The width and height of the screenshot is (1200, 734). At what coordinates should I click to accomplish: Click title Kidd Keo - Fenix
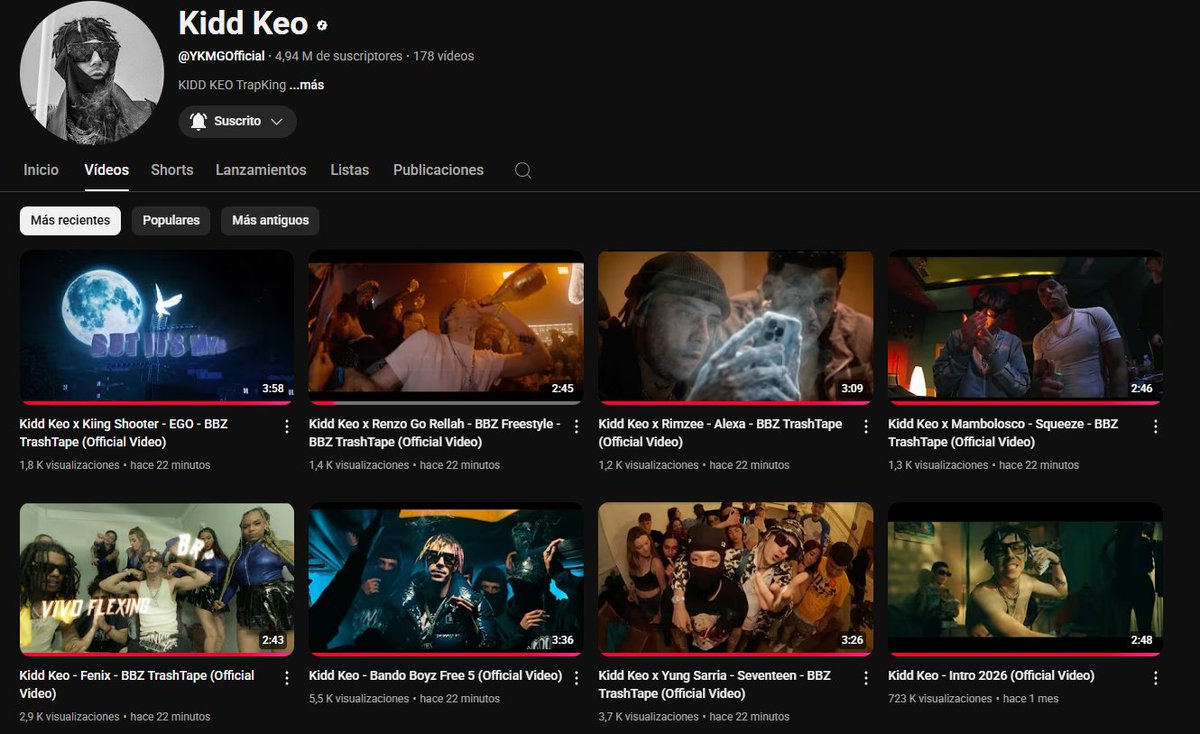(x=137, y=684)
